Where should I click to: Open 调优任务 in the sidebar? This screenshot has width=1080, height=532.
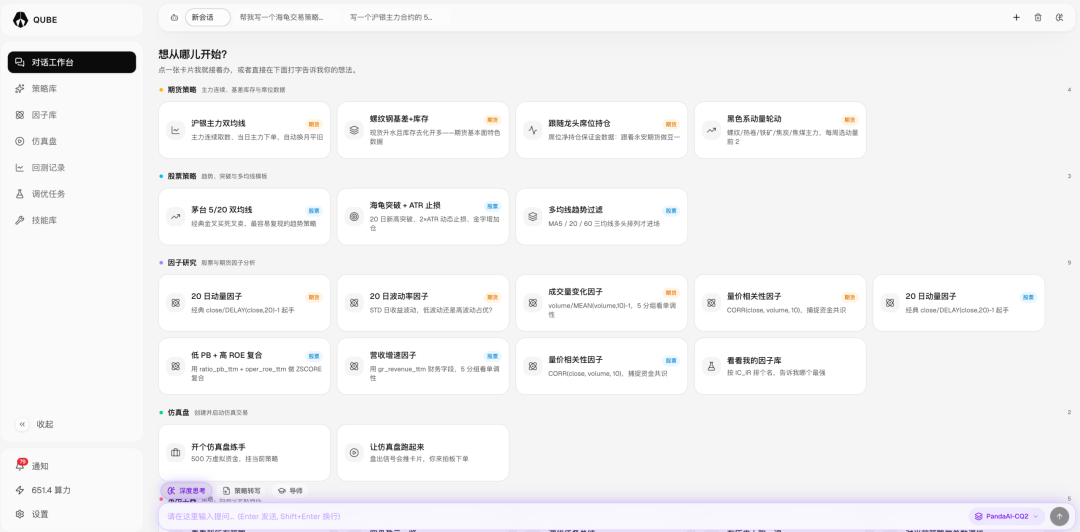(x=72, y=194)
